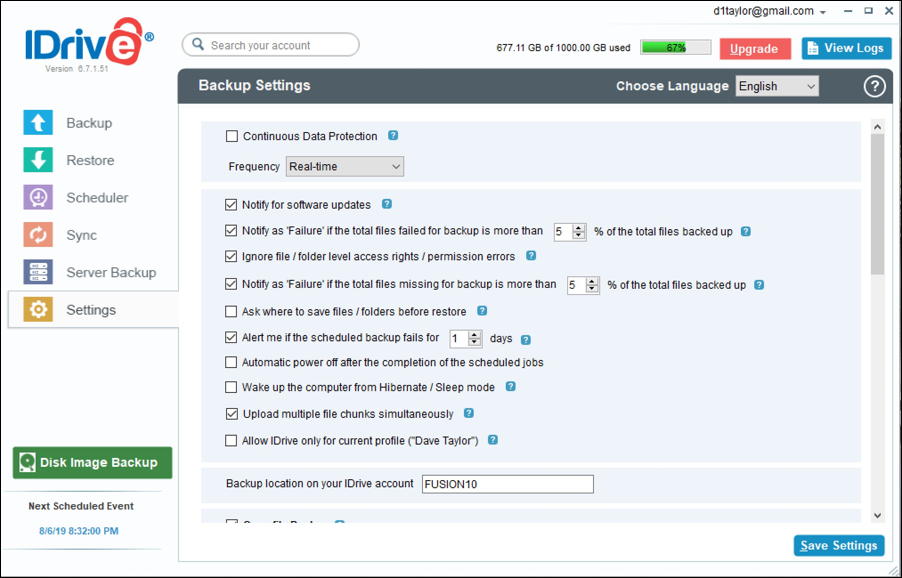Open the d1taylor@gmail.com account menu

click(x=770, y=12)
